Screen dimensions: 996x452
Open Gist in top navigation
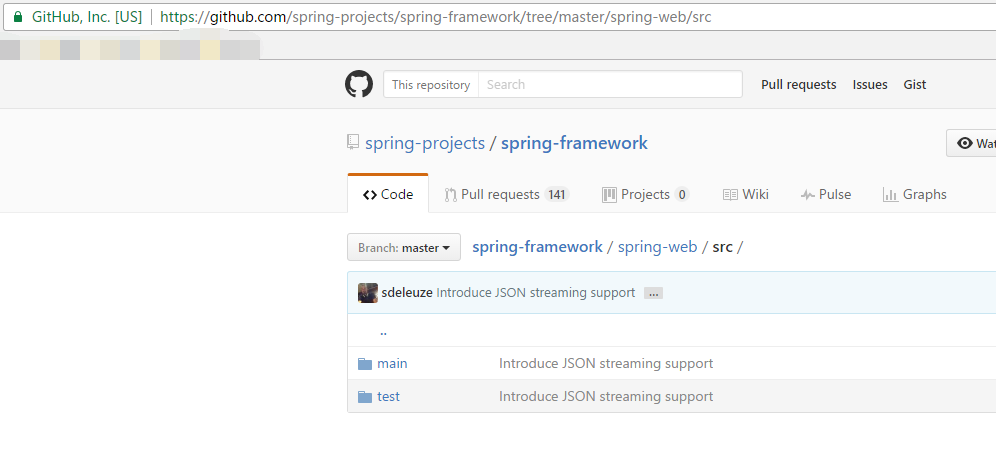pyautogui.click(x=915, y=84)
